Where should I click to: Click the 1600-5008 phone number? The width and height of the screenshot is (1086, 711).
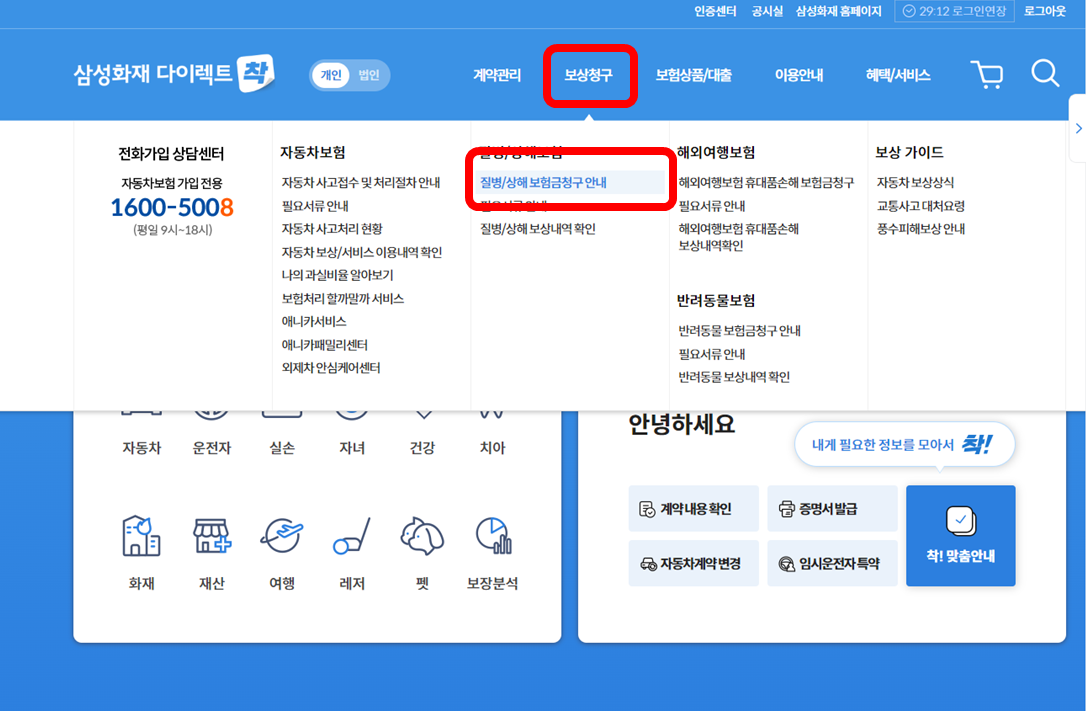click(172, 207)
